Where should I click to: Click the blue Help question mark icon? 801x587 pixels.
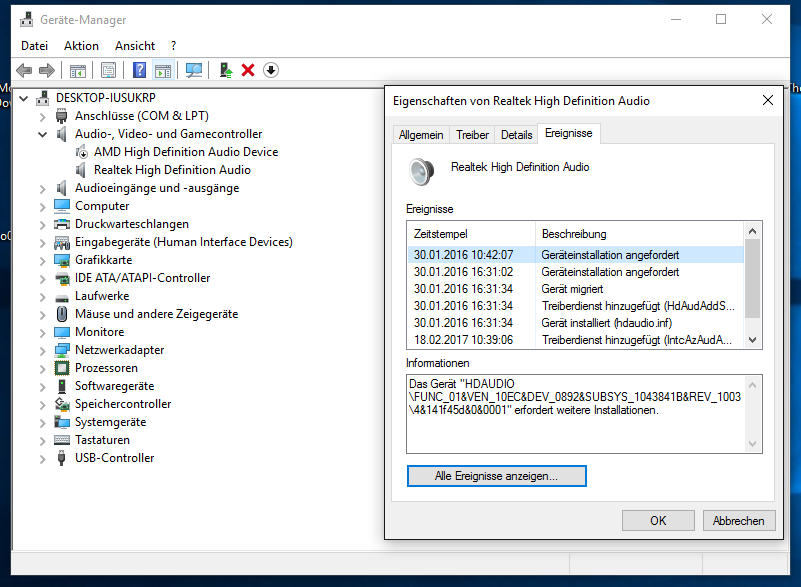(x=139, y=70)
